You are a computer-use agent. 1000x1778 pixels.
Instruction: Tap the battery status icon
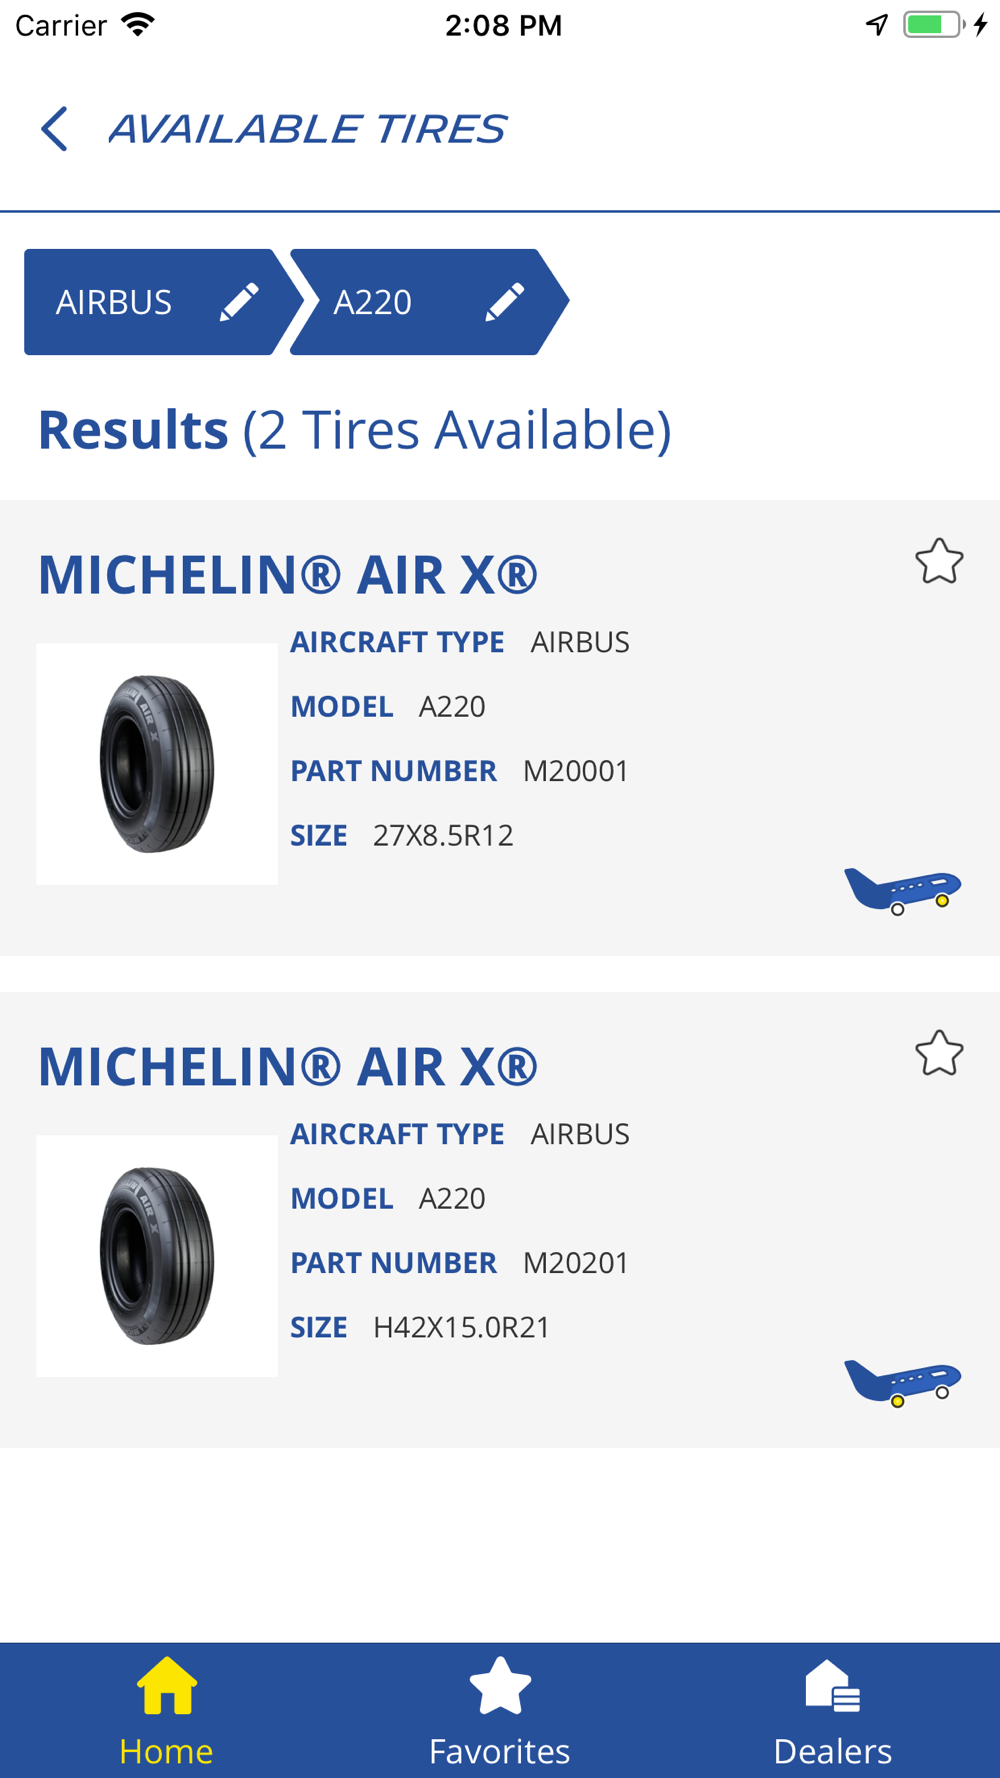click(934, 25)
